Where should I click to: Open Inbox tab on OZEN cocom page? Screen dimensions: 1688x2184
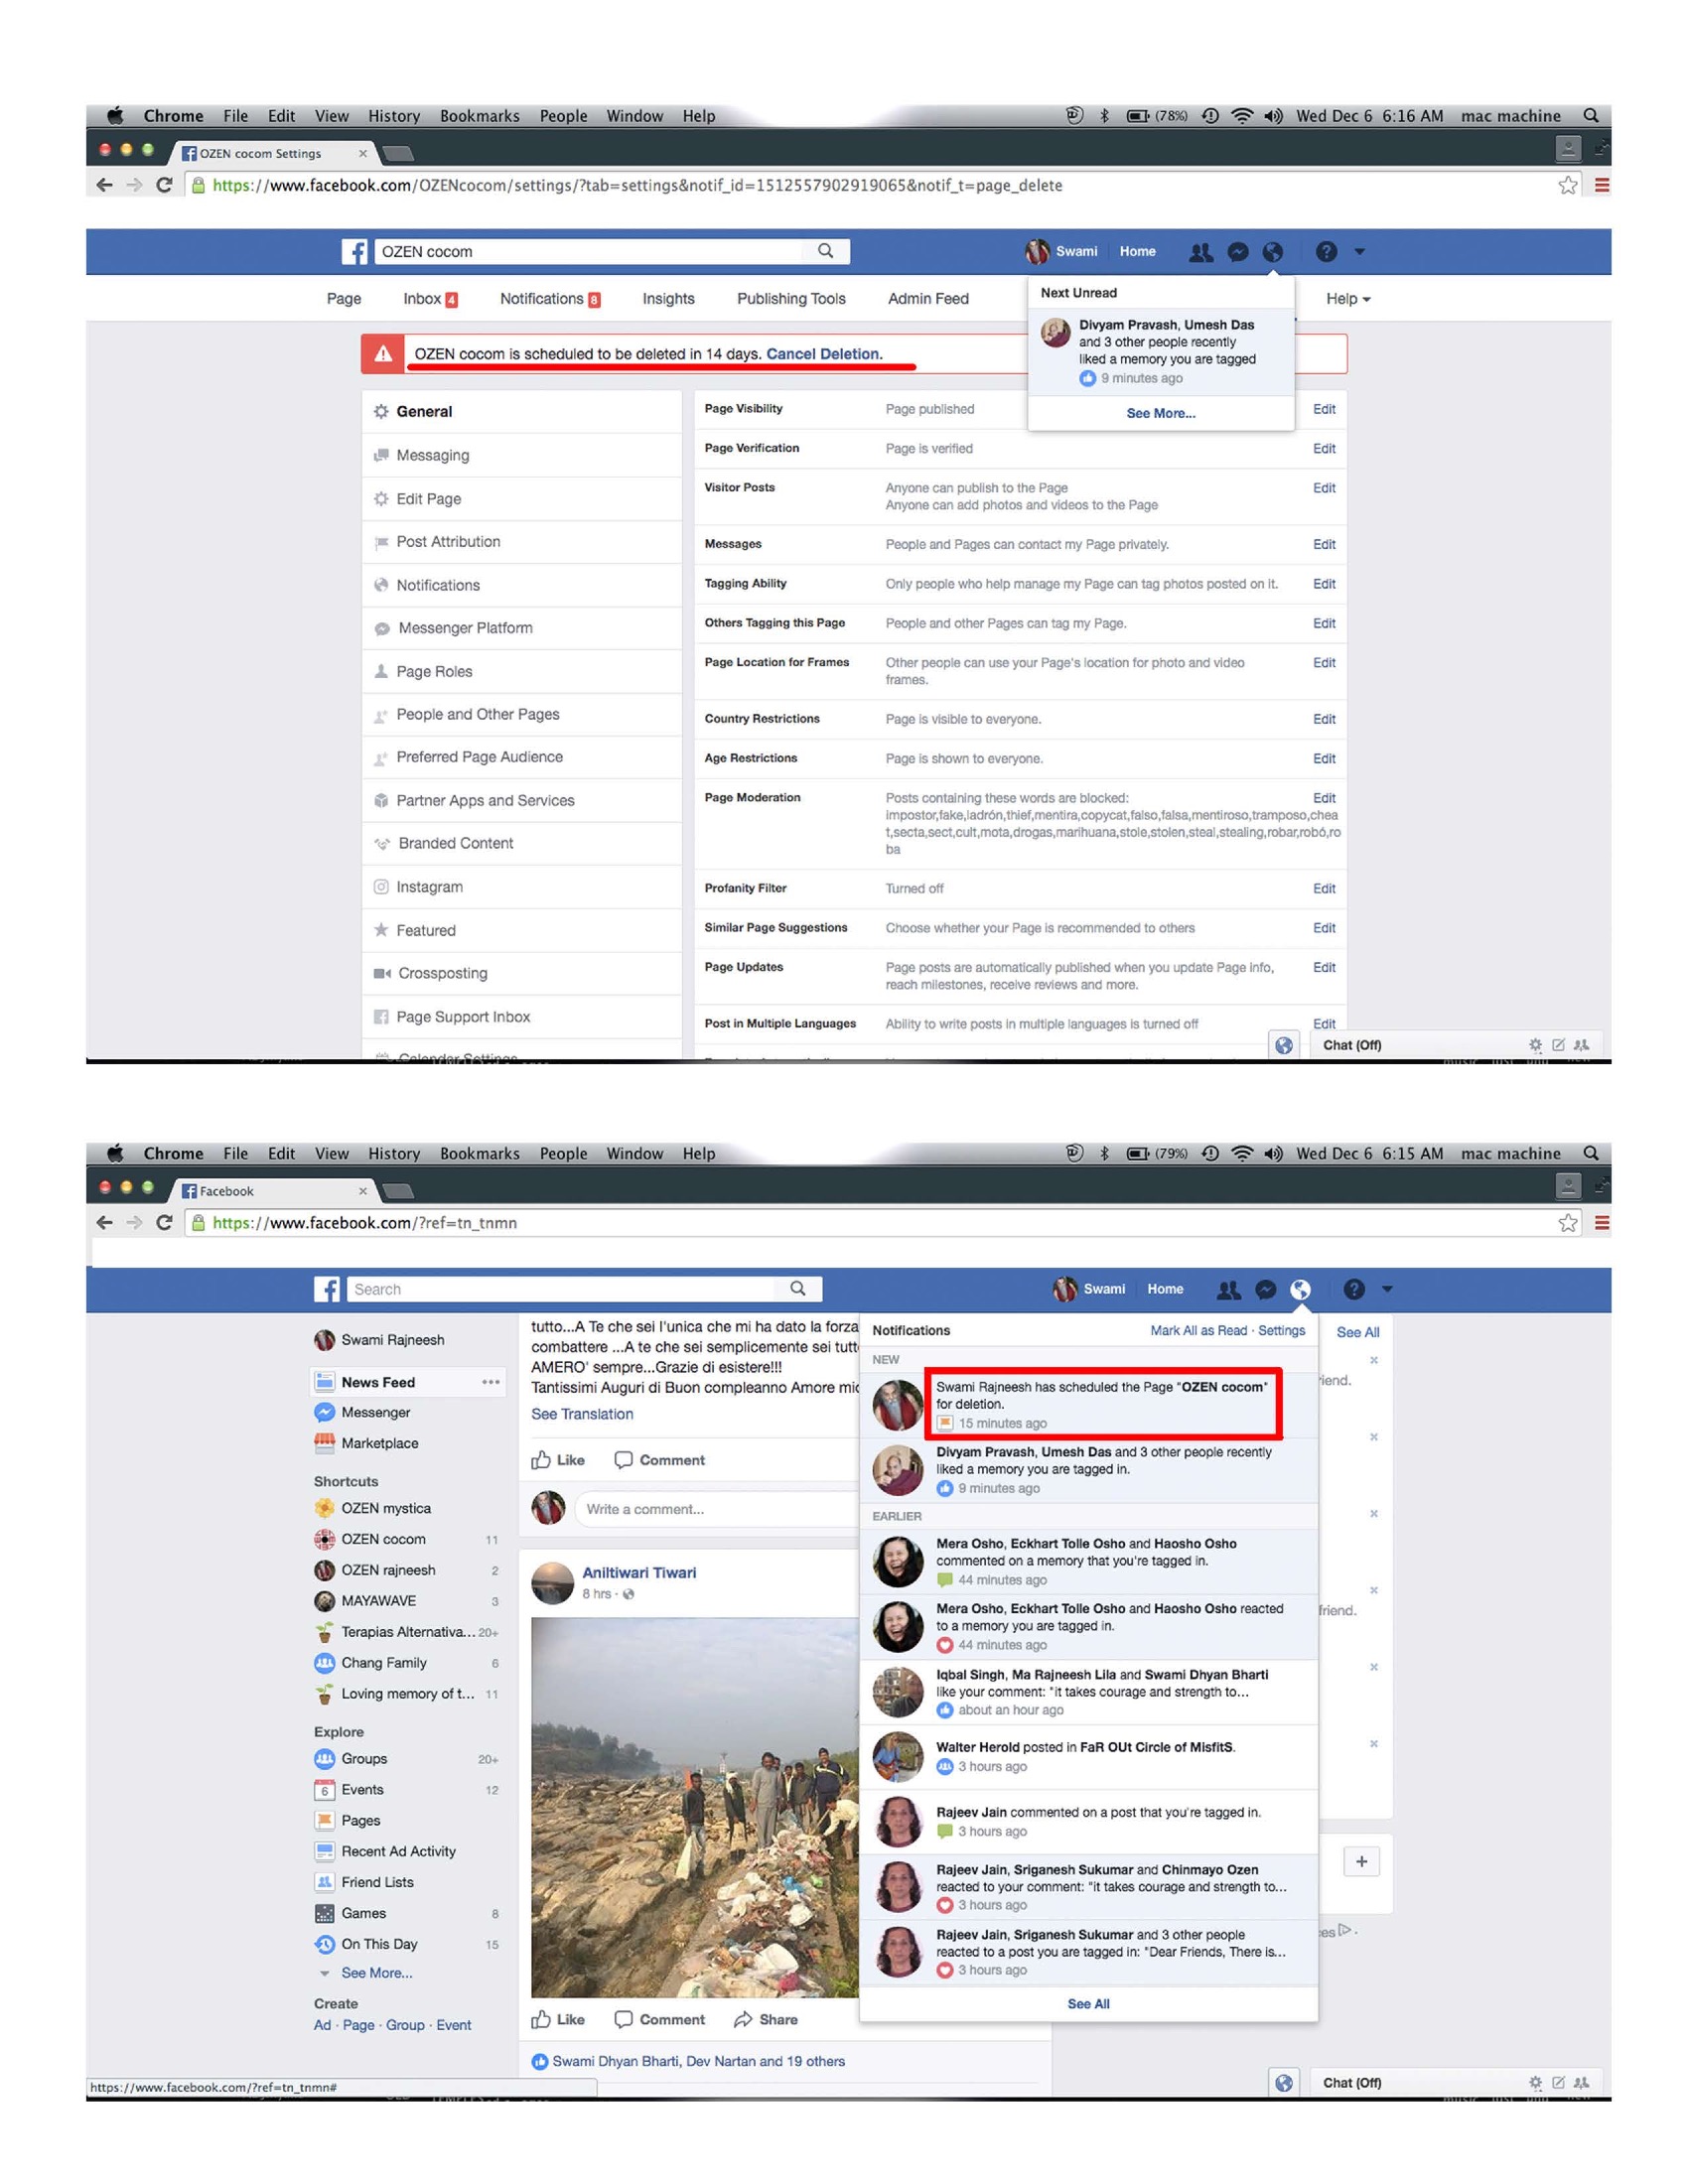pos(430,299)
